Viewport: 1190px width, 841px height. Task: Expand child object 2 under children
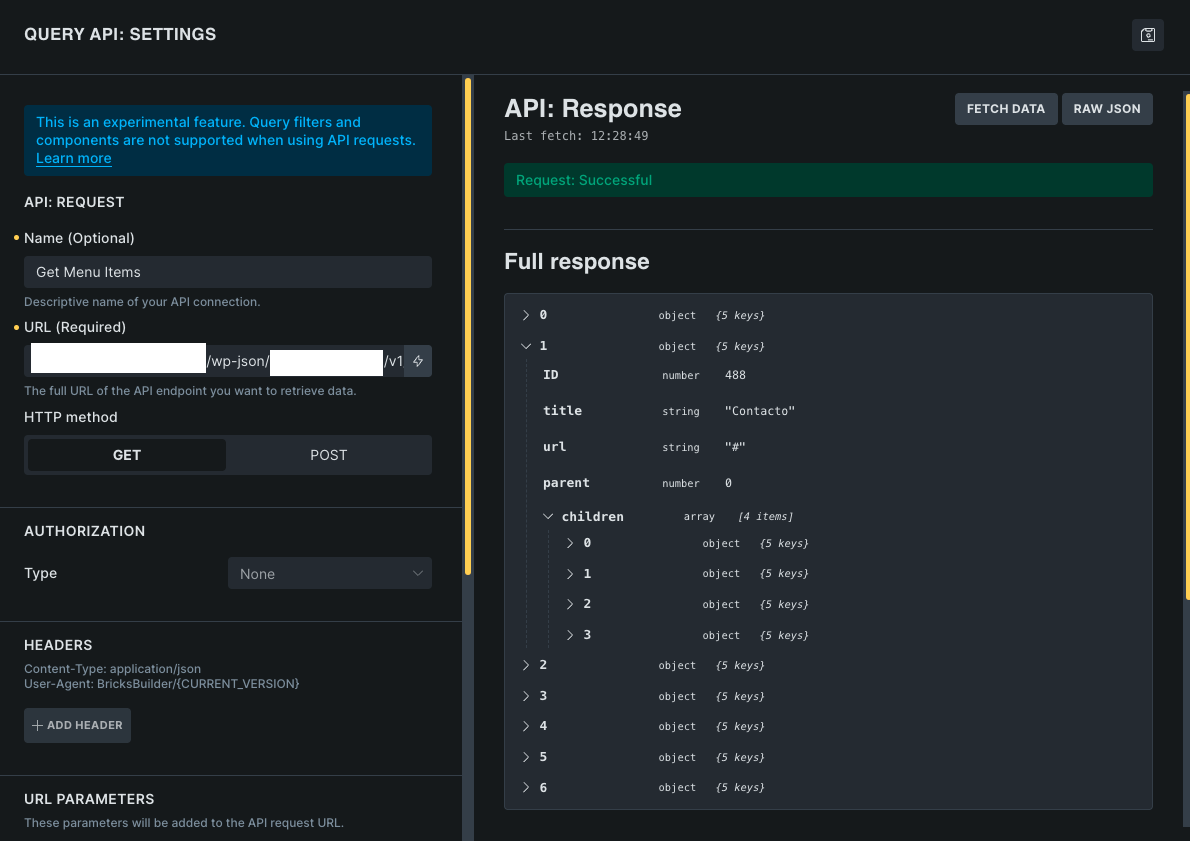(570, 604)
